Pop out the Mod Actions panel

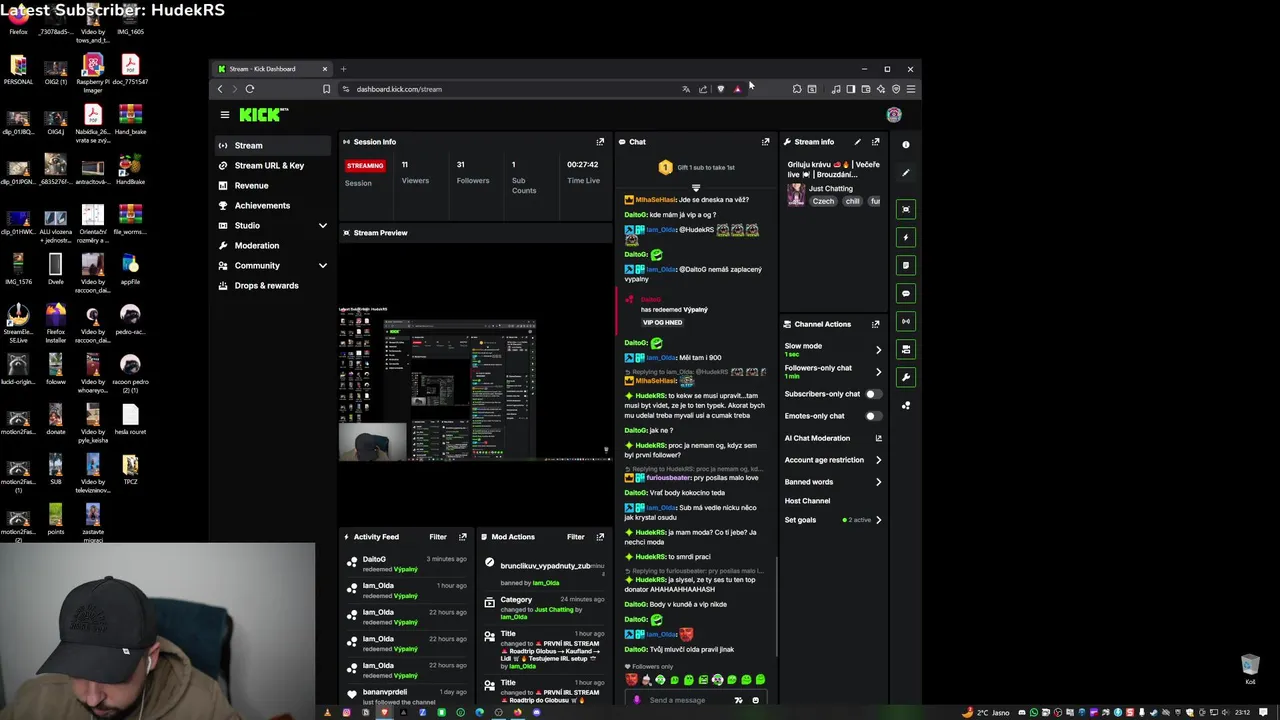600,537
